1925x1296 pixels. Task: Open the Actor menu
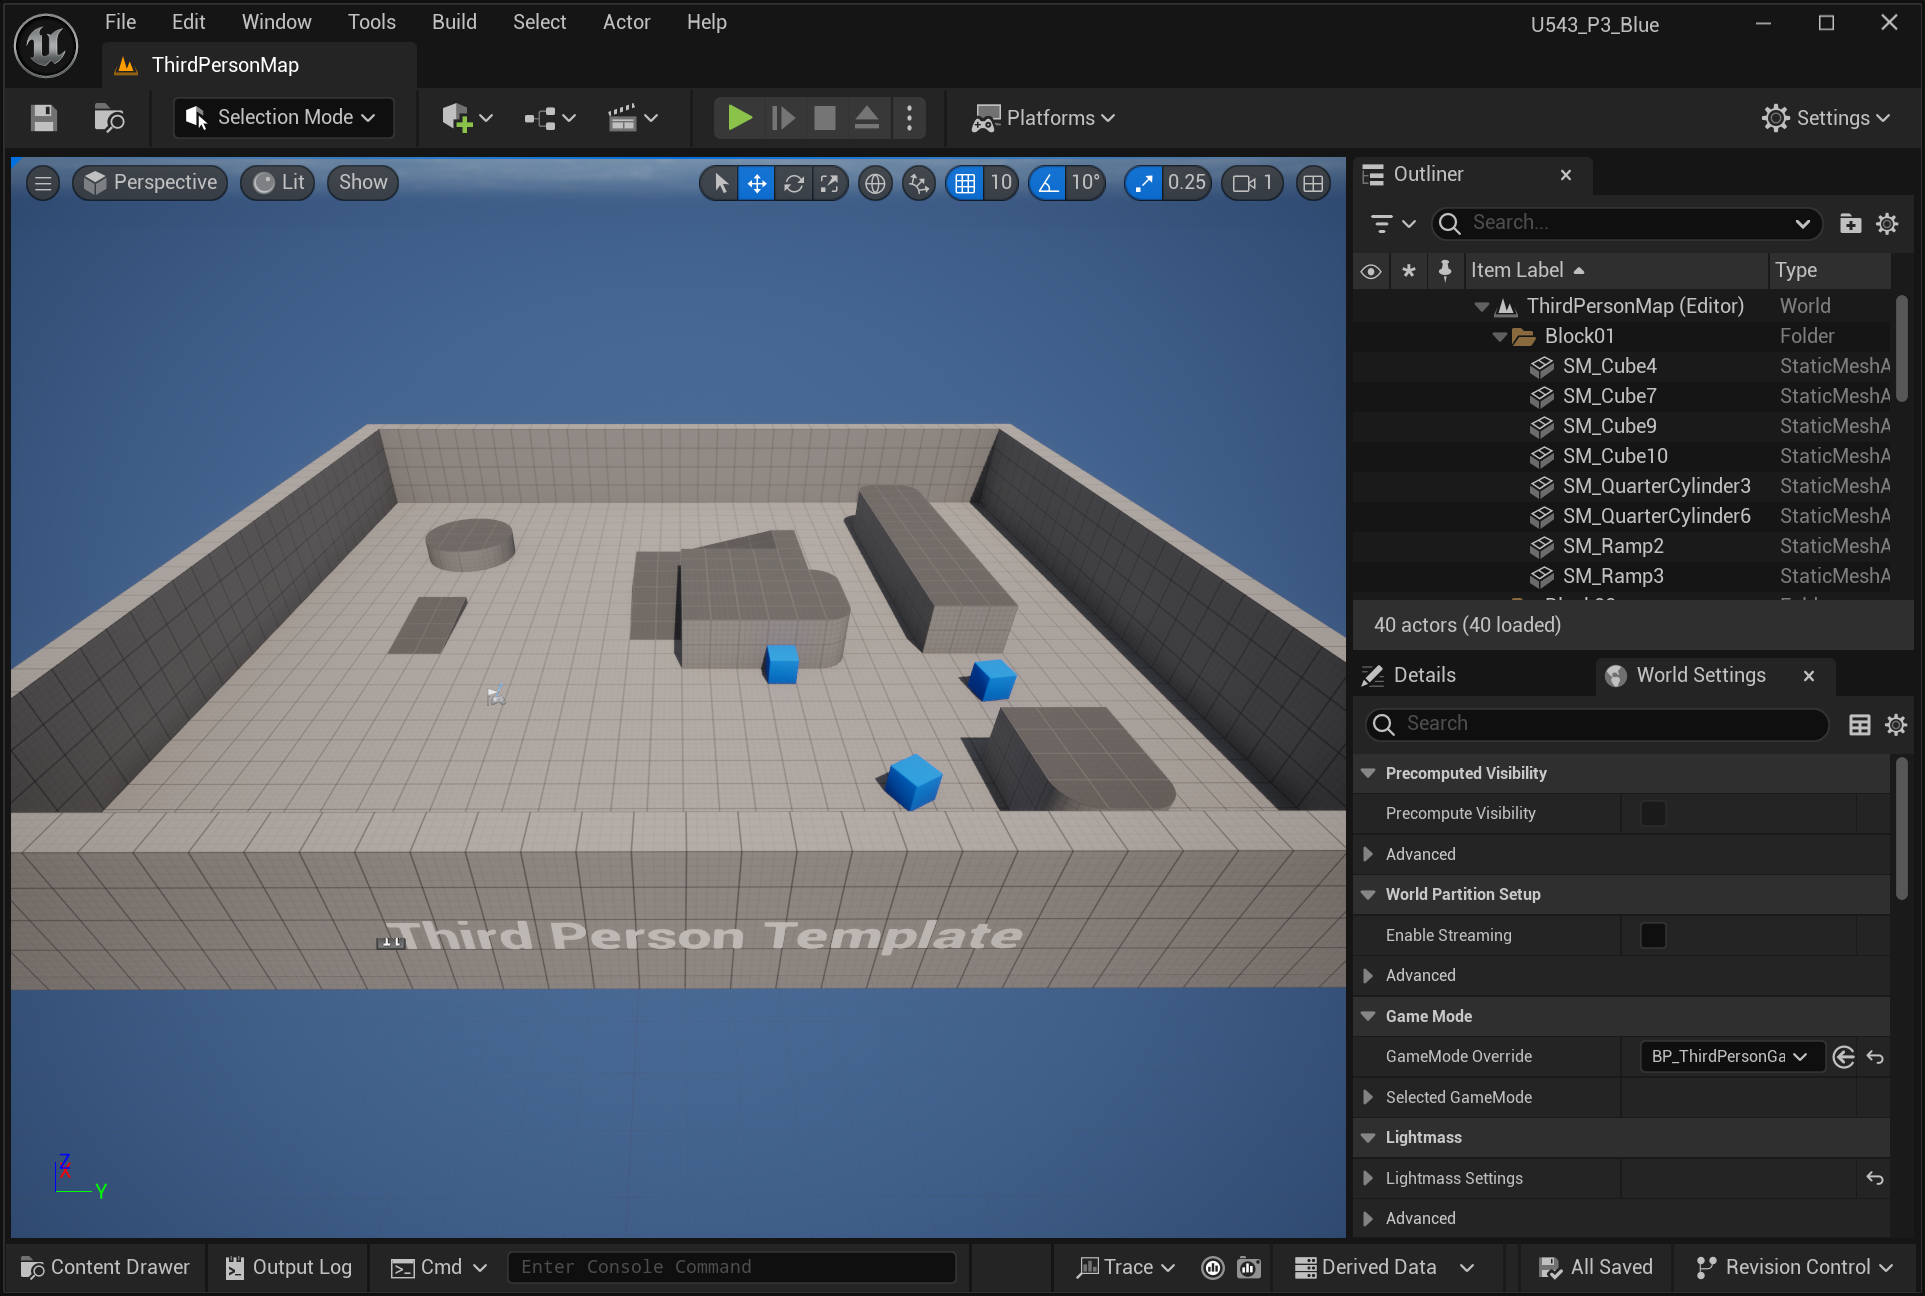tap(626, 22)
